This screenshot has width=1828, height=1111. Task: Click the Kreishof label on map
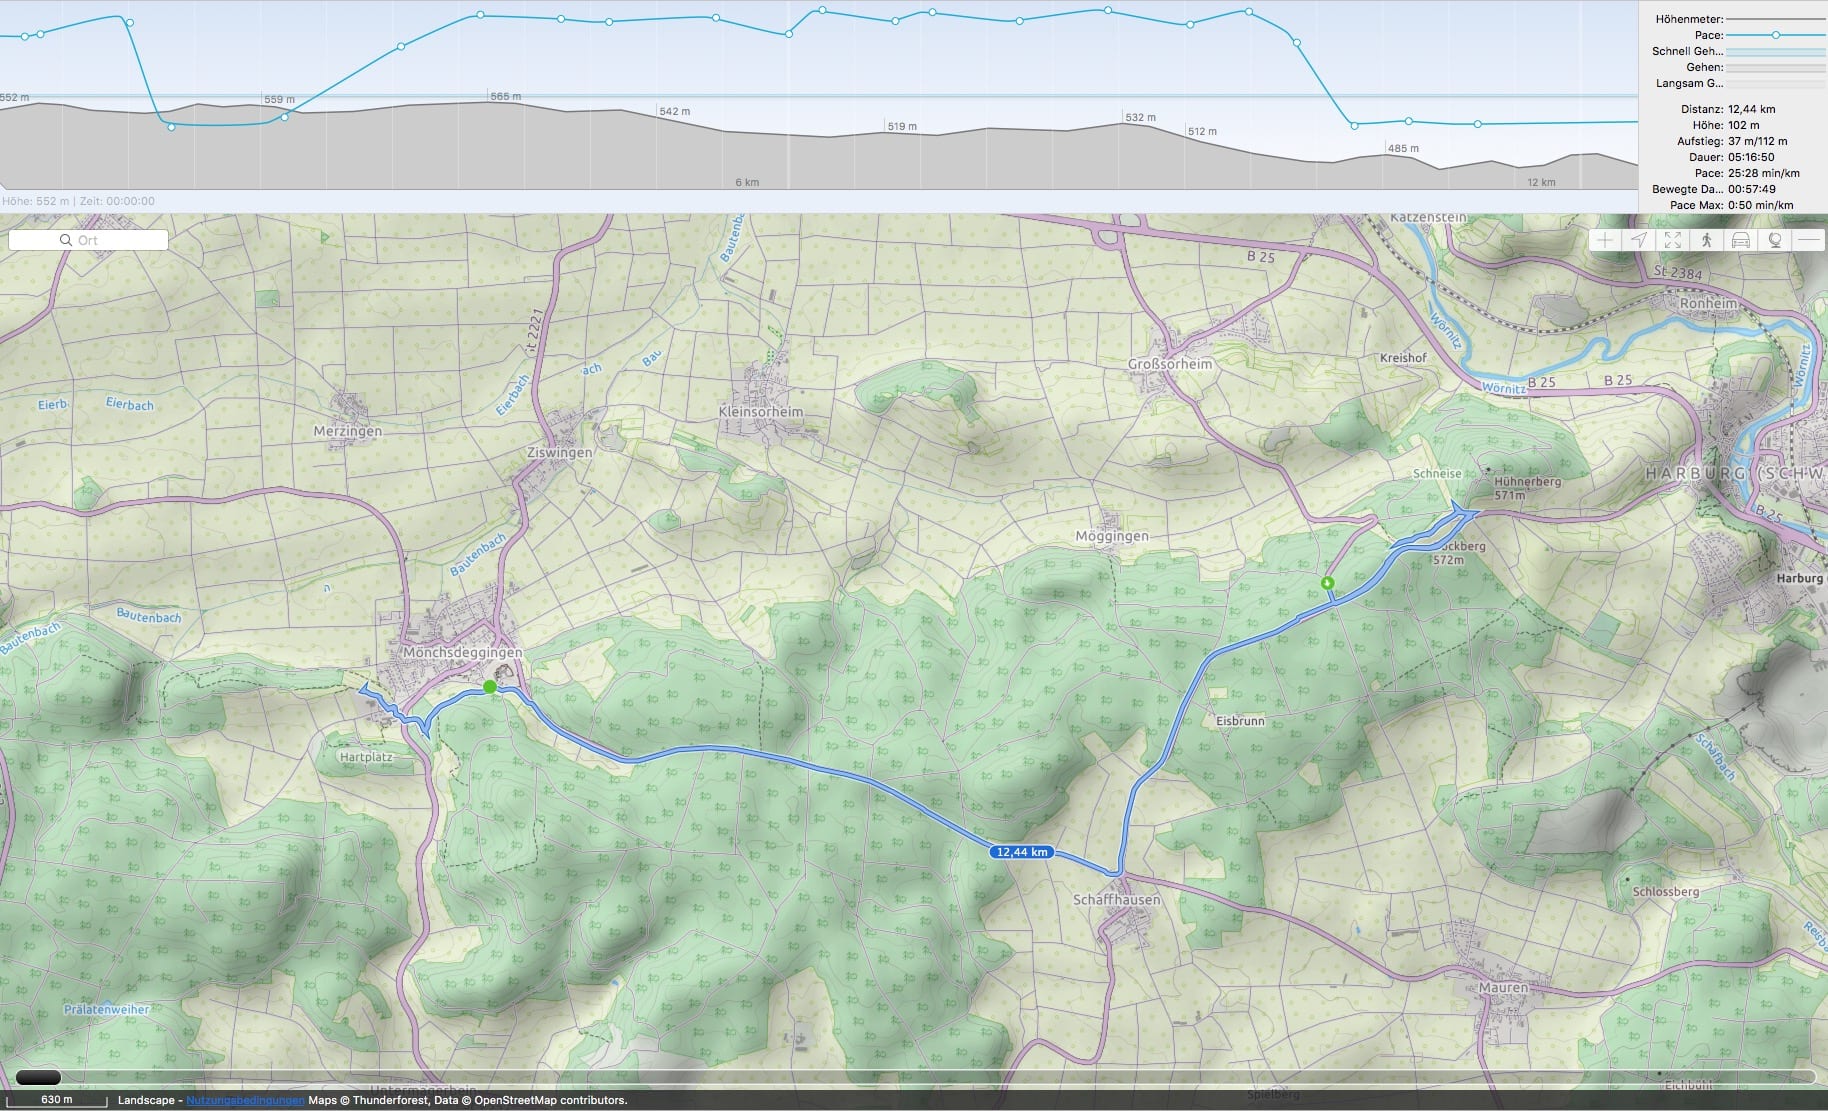(1403, 357)
